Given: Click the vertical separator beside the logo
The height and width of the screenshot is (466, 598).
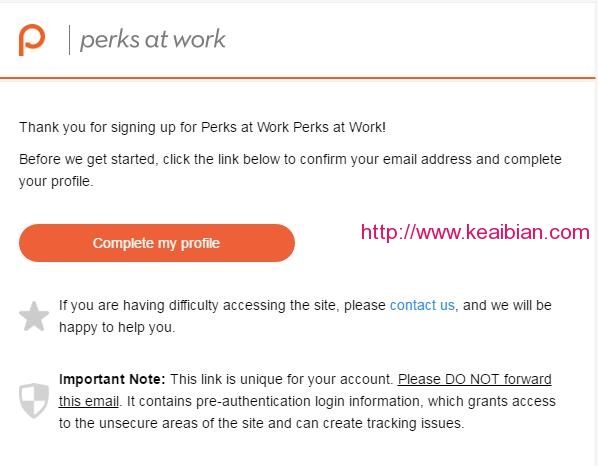Looking at the screenshot, I should point(69,40).
